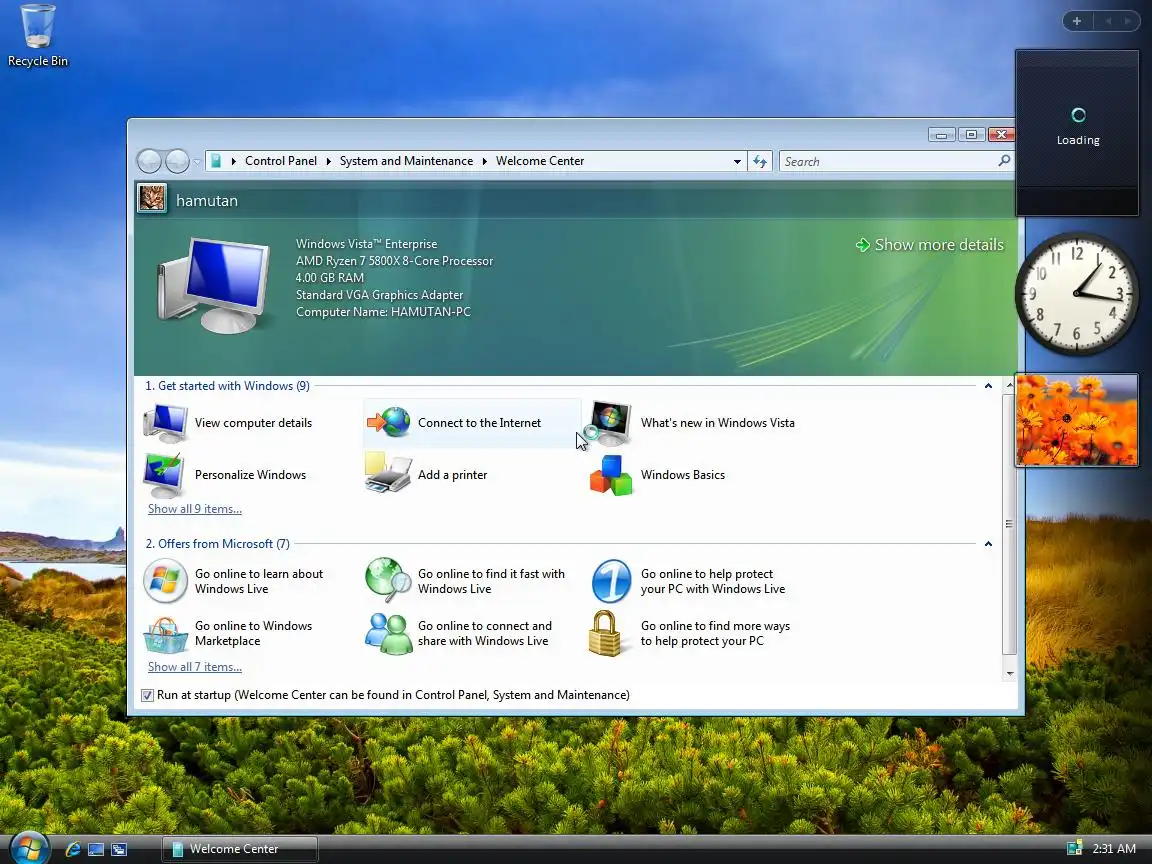1152x864 pixels.
Task: Click the Loading gadget in sidebar
Action: (x=1077, y=133)
